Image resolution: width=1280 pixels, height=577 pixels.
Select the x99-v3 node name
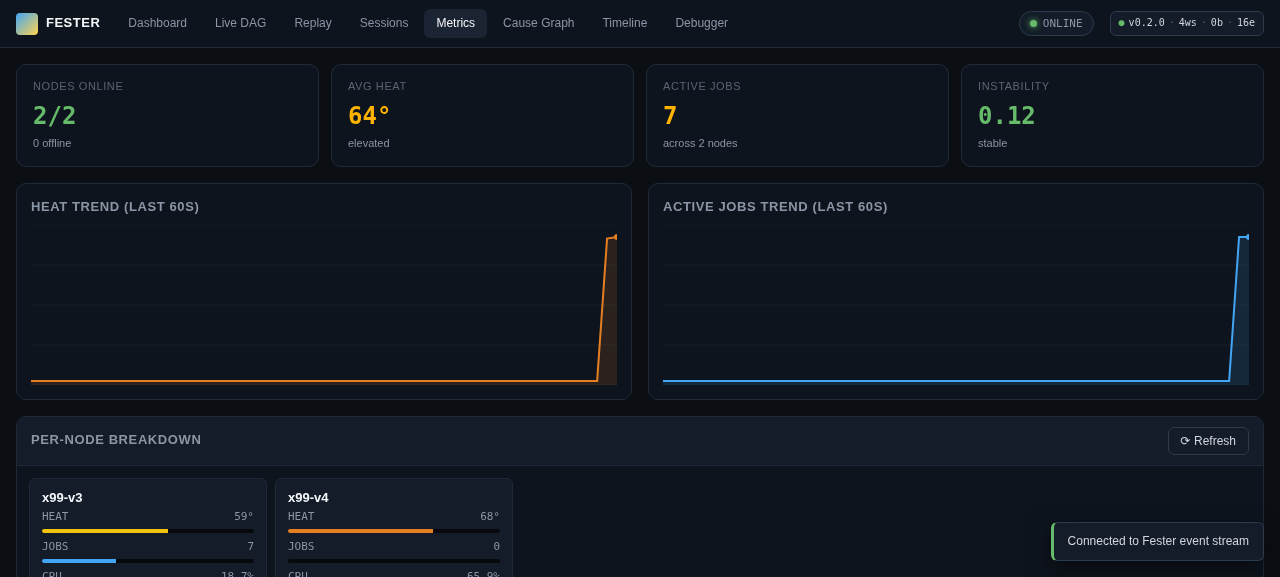click(x=62, y=498)
